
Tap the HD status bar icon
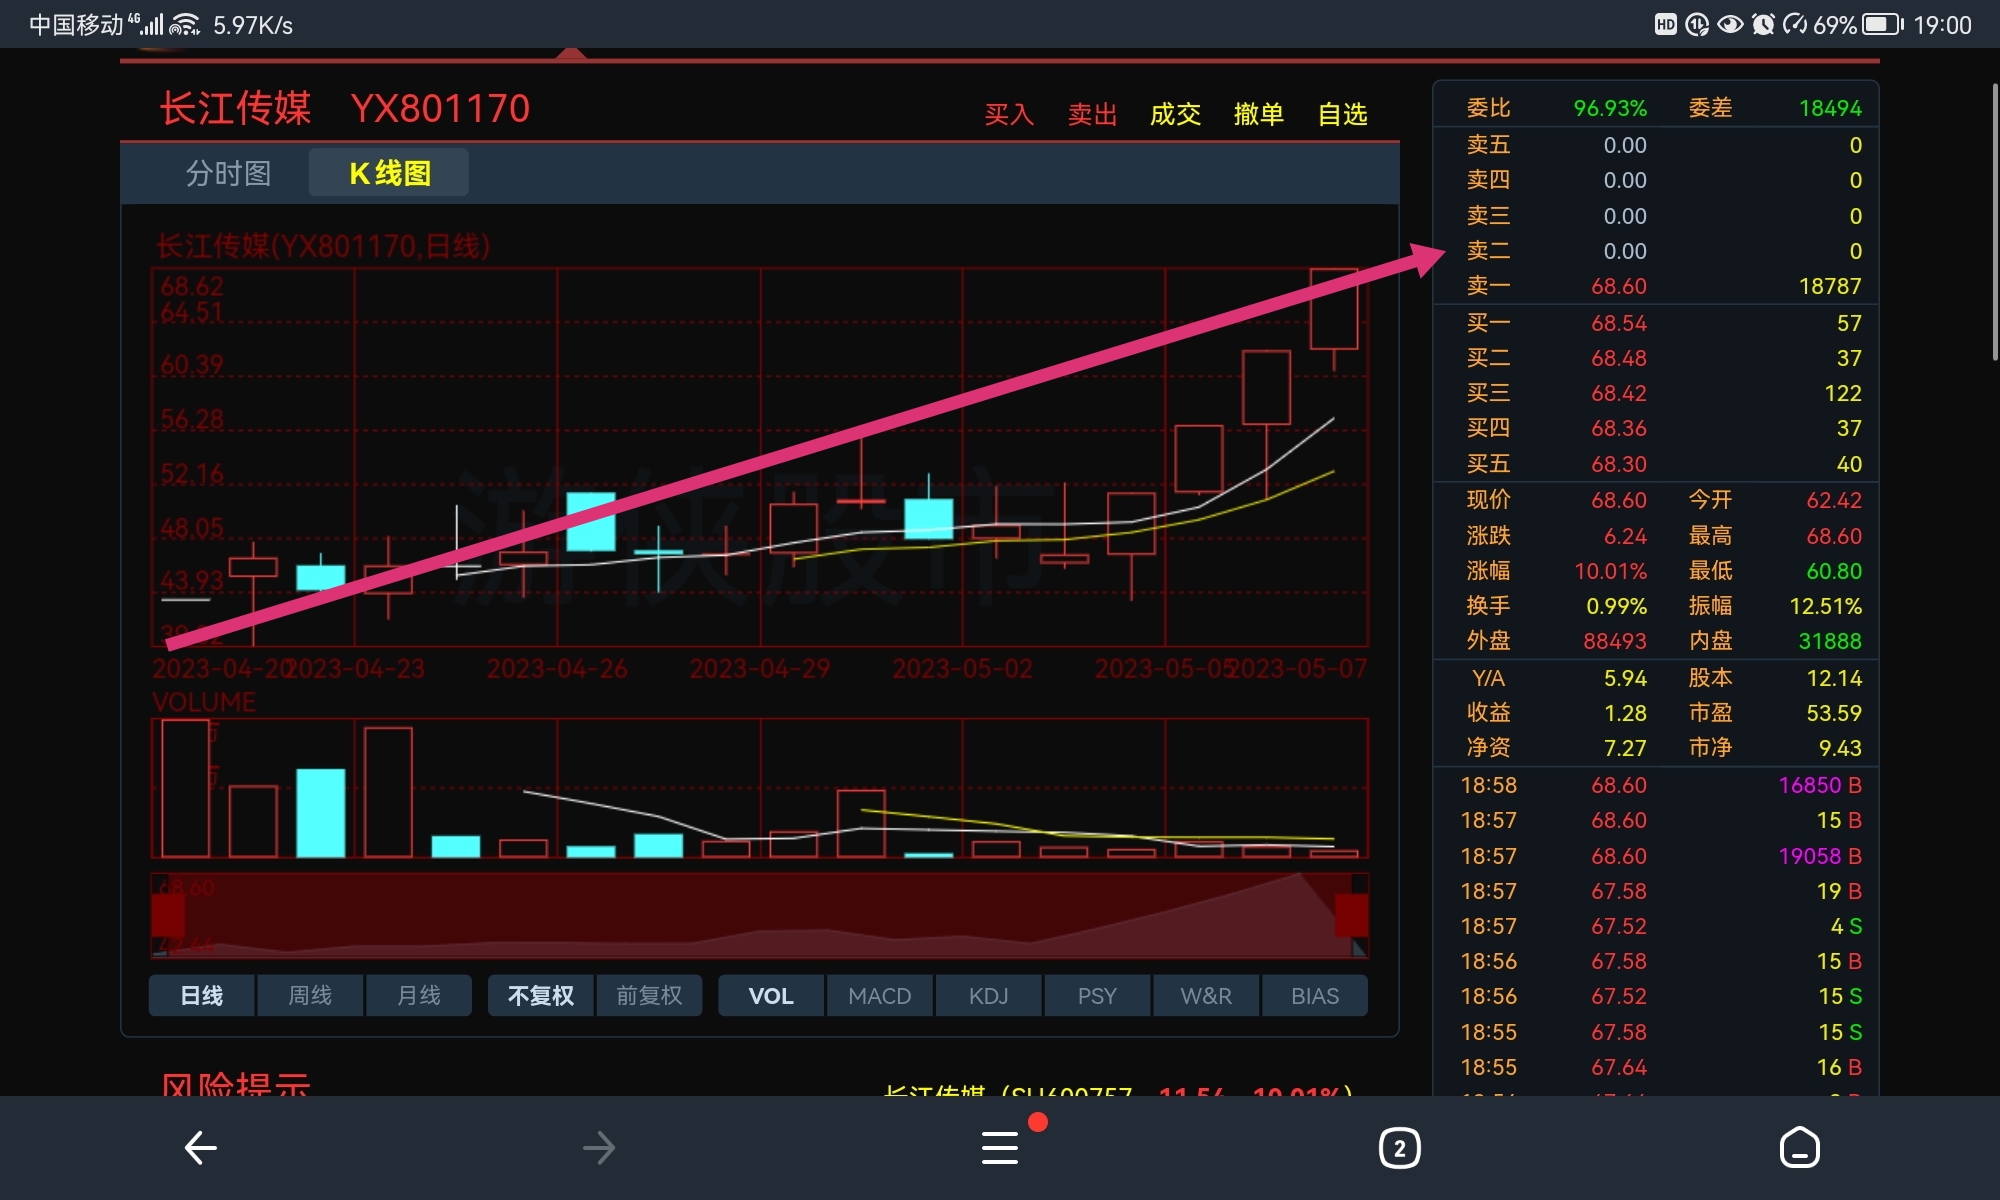[1665, 24]
